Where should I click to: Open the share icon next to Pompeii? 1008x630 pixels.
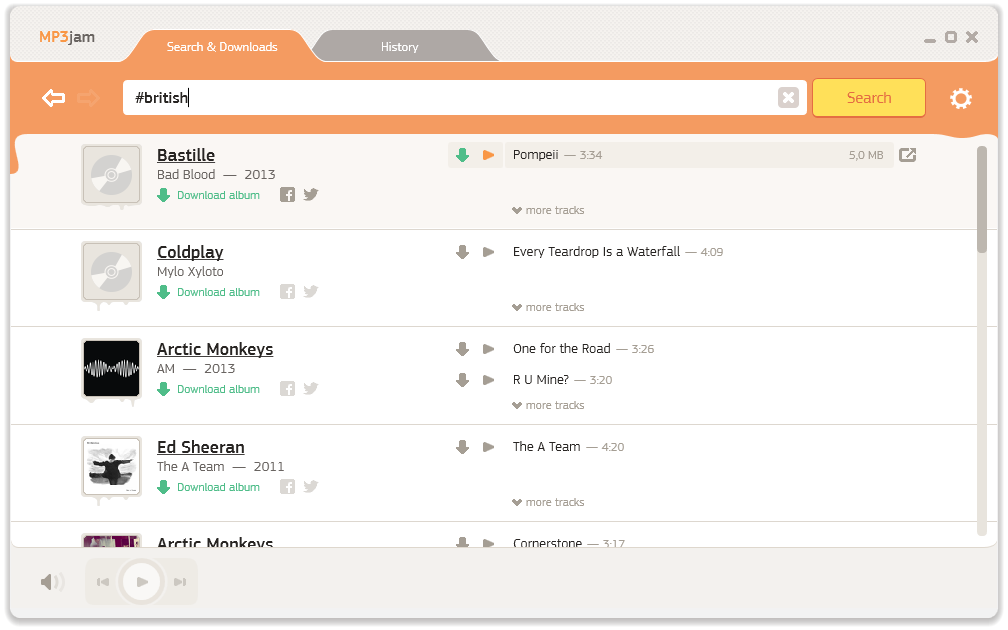908,155
